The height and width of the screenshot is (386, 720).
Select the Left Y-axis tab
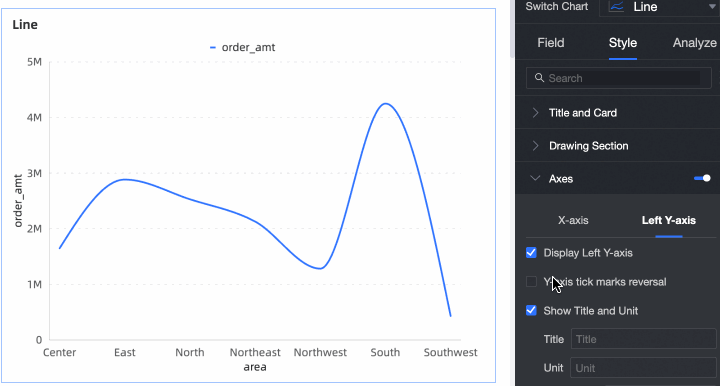tap(669, 220)
